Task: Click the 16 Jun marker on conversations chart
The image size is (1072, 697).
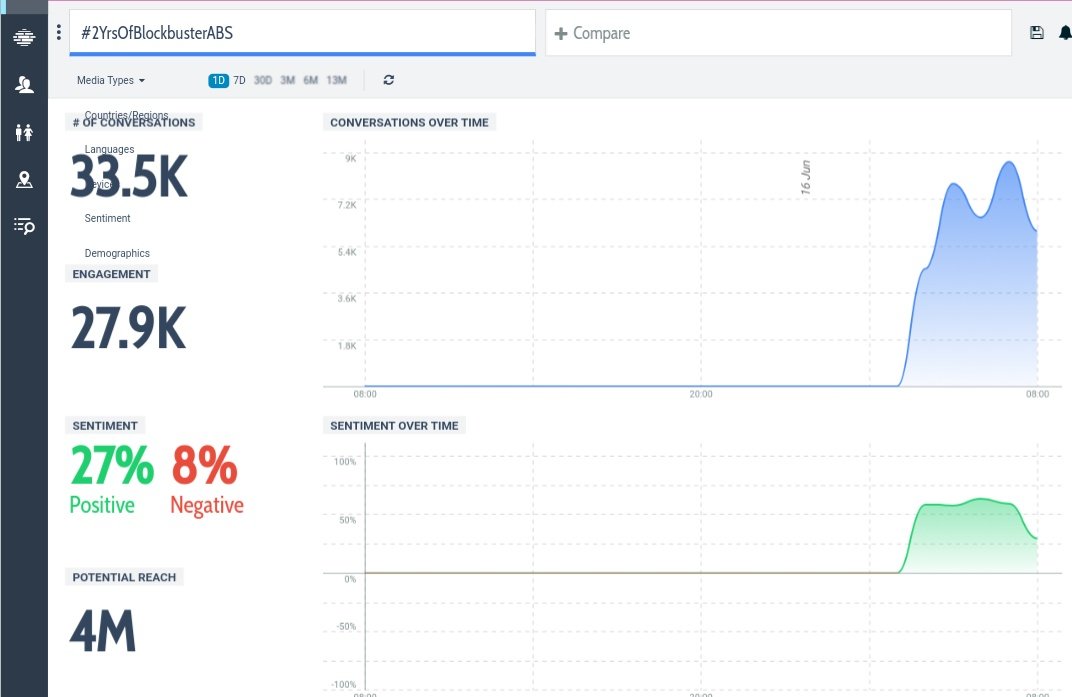Action: coord(805,177)
